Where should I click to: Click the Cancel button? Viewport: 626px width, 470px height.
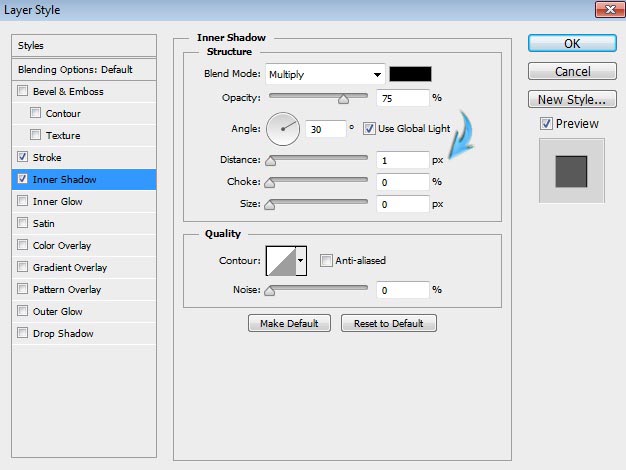tap(572, 71)
